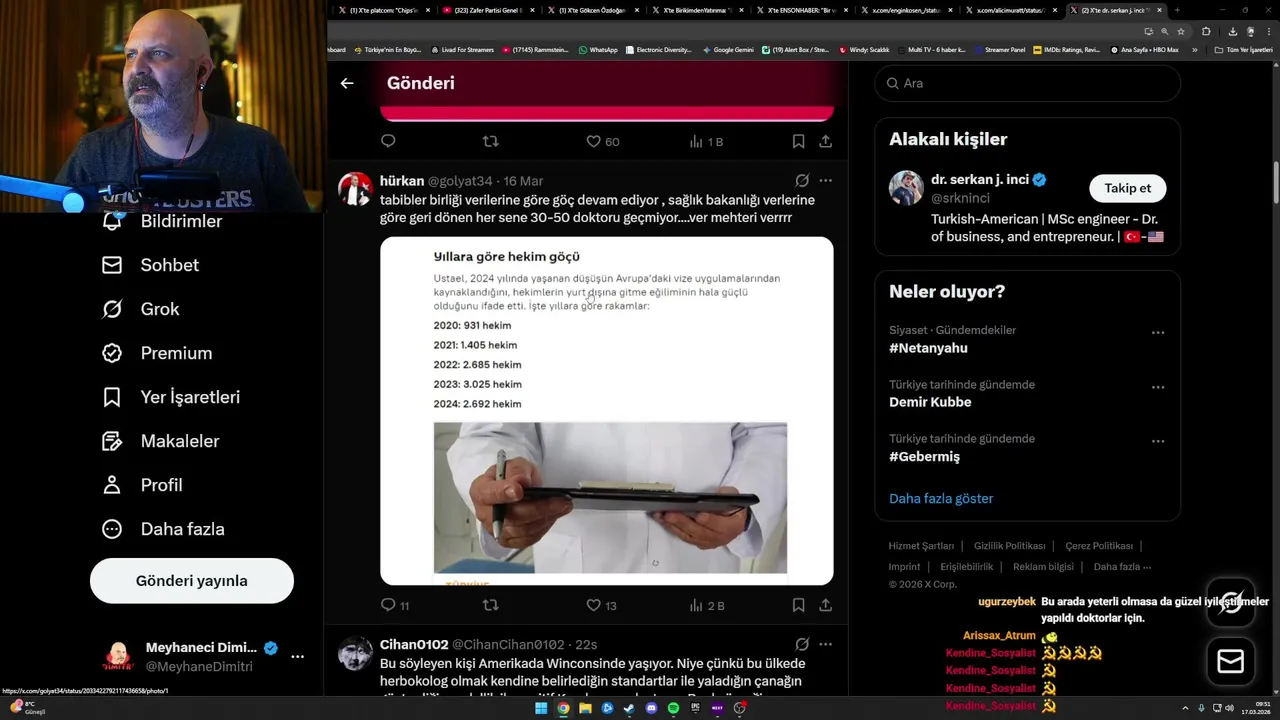1280x720 pixels.
Task: Share the top post with 60 likes
Action: point(825,142)
